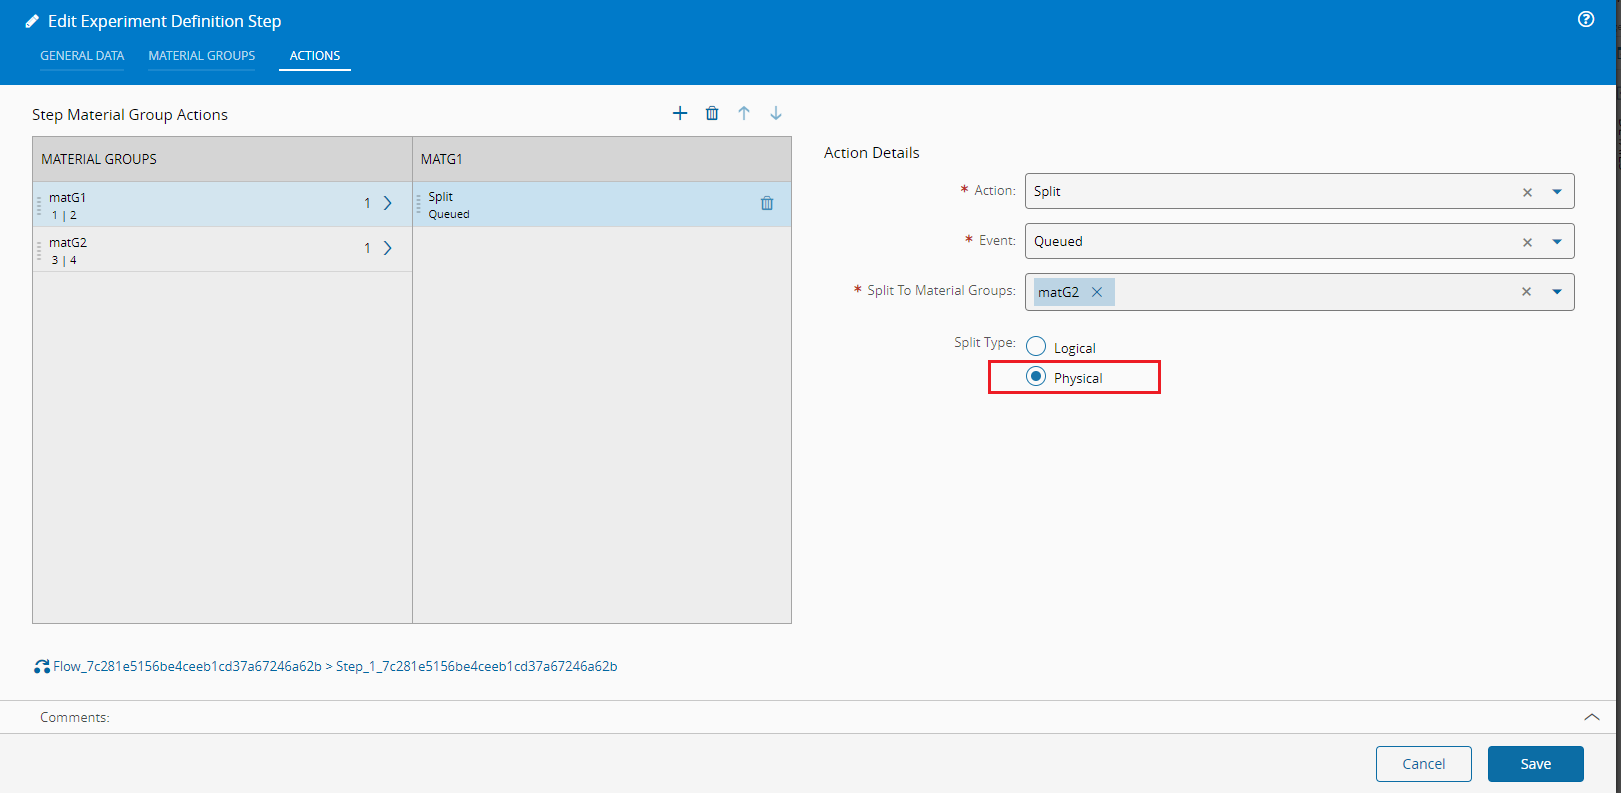Remove the matG2 tag from split groups
This screenshot has width=1621, height=793.
tap(1097, 292)
